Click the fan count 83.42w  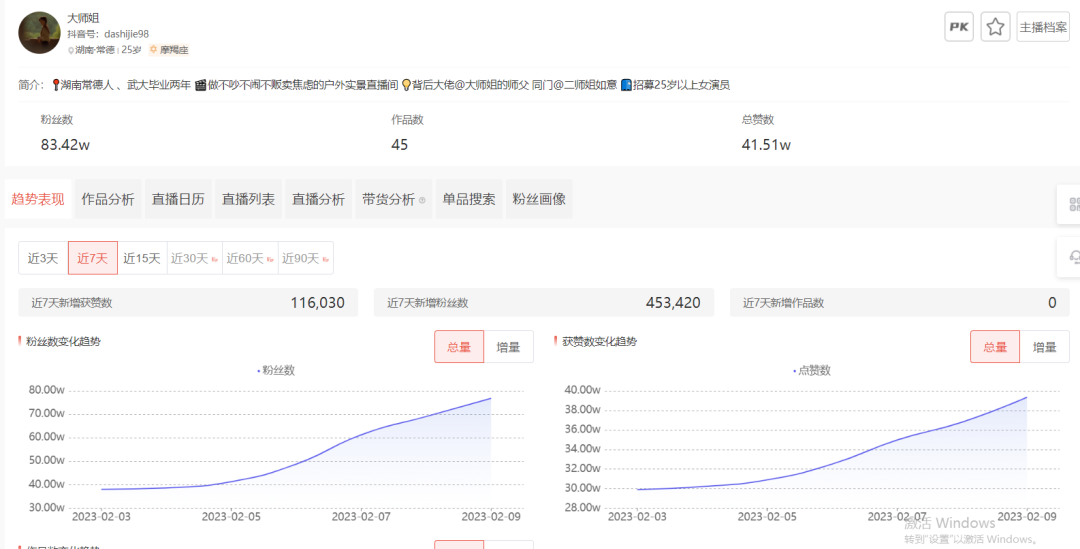[65, 145]
